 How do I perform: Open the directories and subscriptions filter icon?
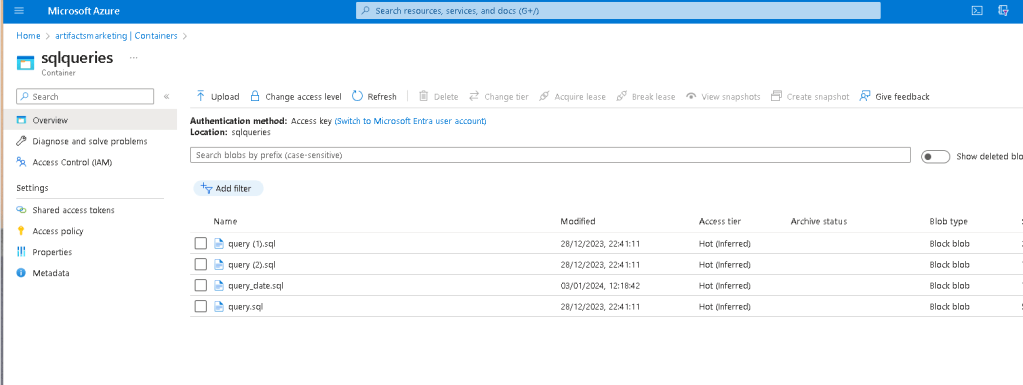1004,10
